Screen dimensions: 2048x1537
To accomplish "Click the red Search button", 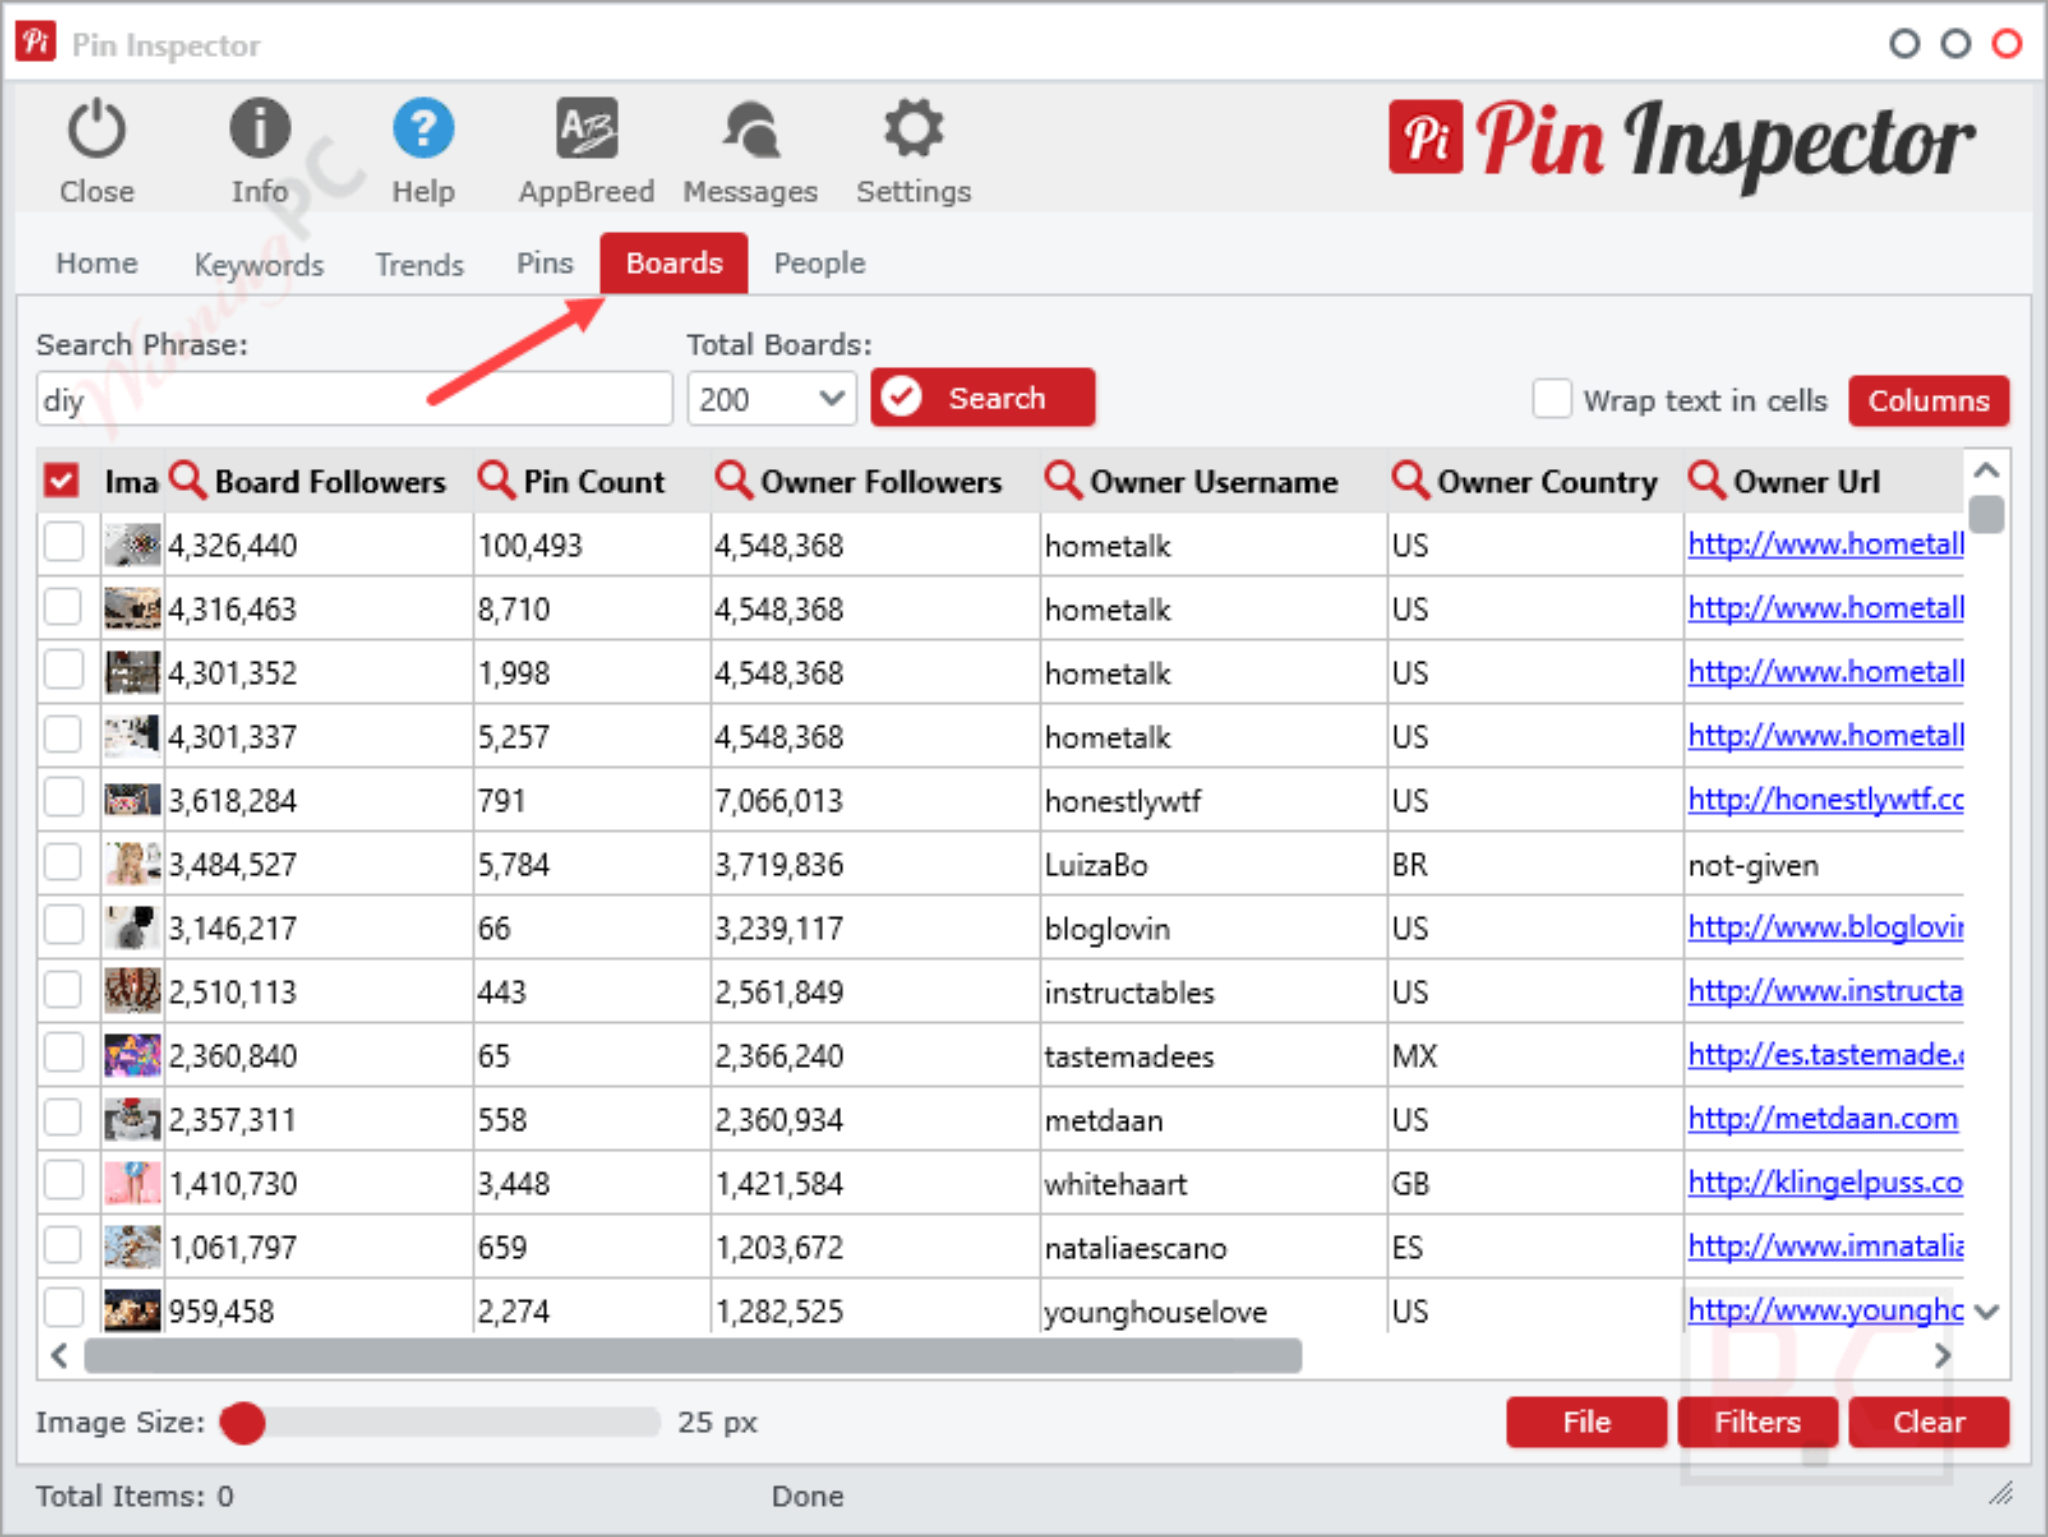I will 983,398.
